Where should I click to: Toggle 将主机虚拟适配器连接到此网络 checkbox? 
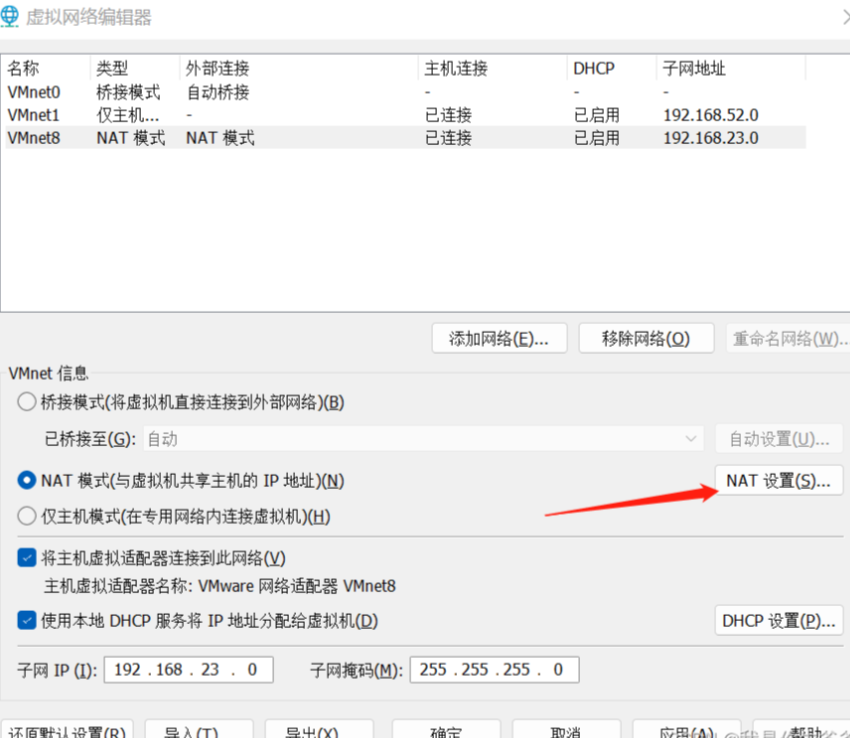click(25, 558)
